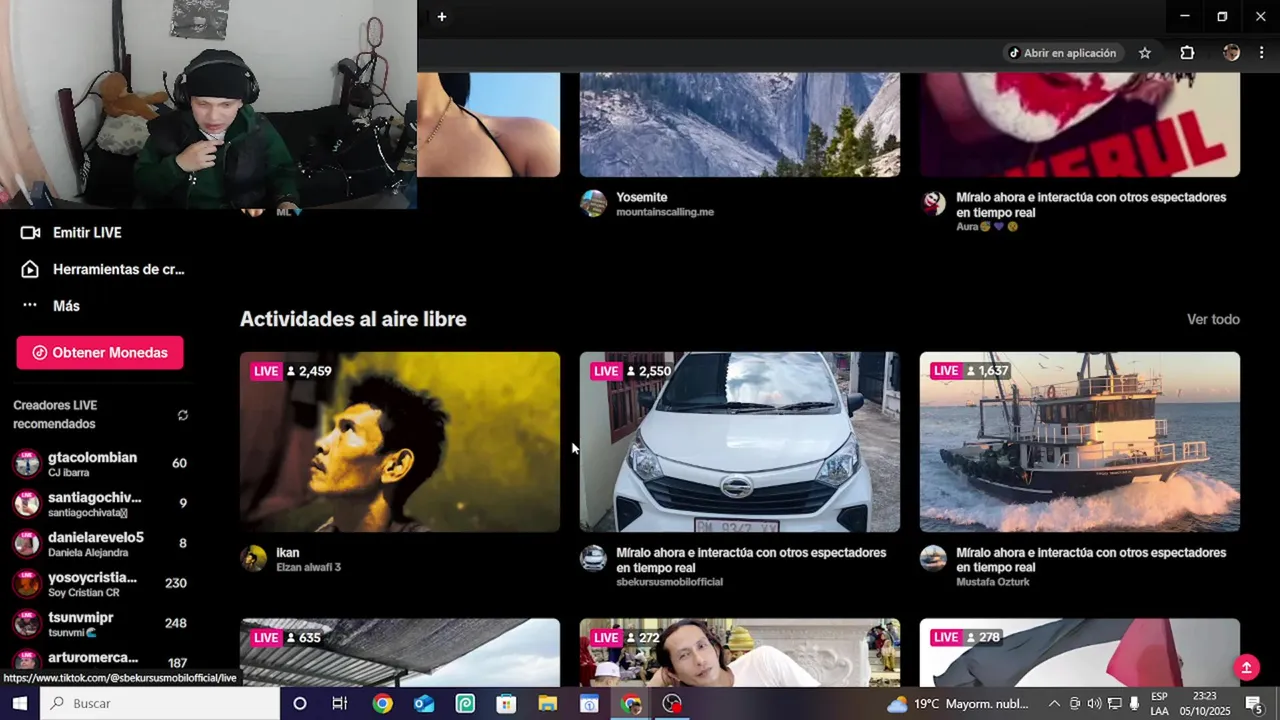This screenshot has width=1280, height=720.
Task: Open the notification center icon
Action: pos(1254,704)
